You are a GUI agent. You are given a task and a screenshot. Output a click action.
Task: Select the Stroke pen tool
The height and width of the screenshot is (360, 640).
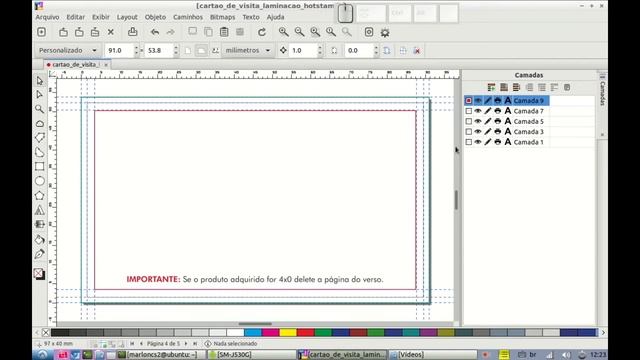pyautogui.click(x=40, y=254)
